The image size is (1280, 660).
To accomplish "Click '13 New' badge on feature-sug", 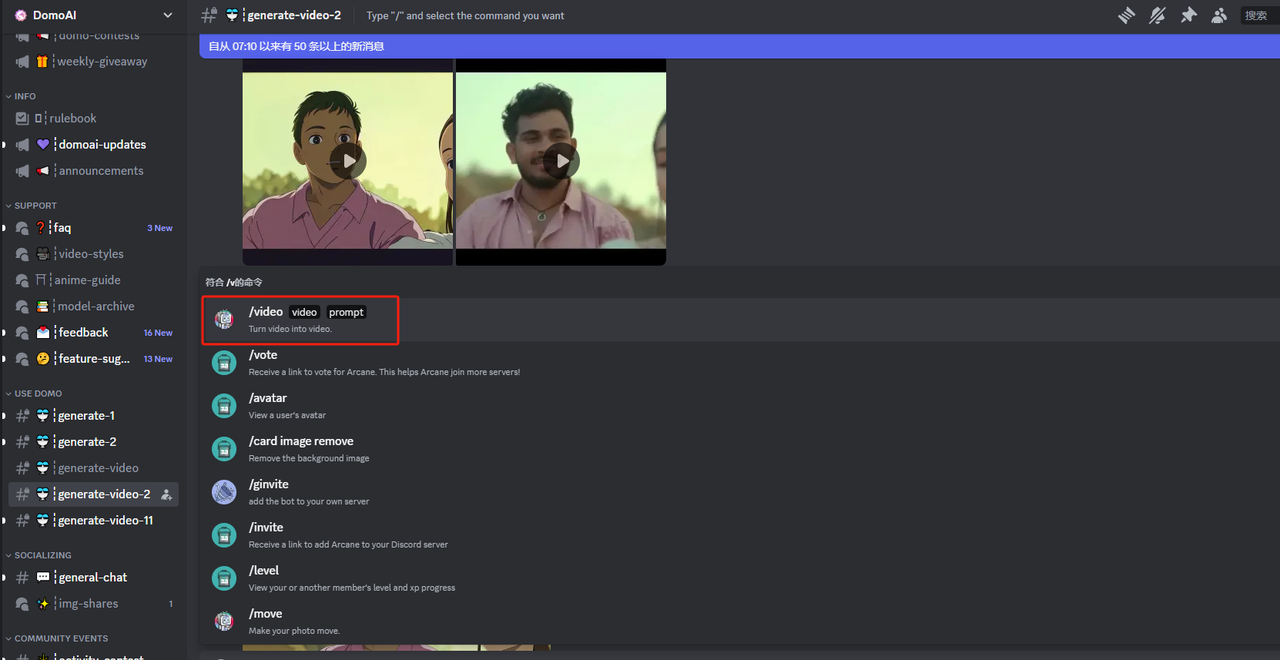I will point(158,359).
